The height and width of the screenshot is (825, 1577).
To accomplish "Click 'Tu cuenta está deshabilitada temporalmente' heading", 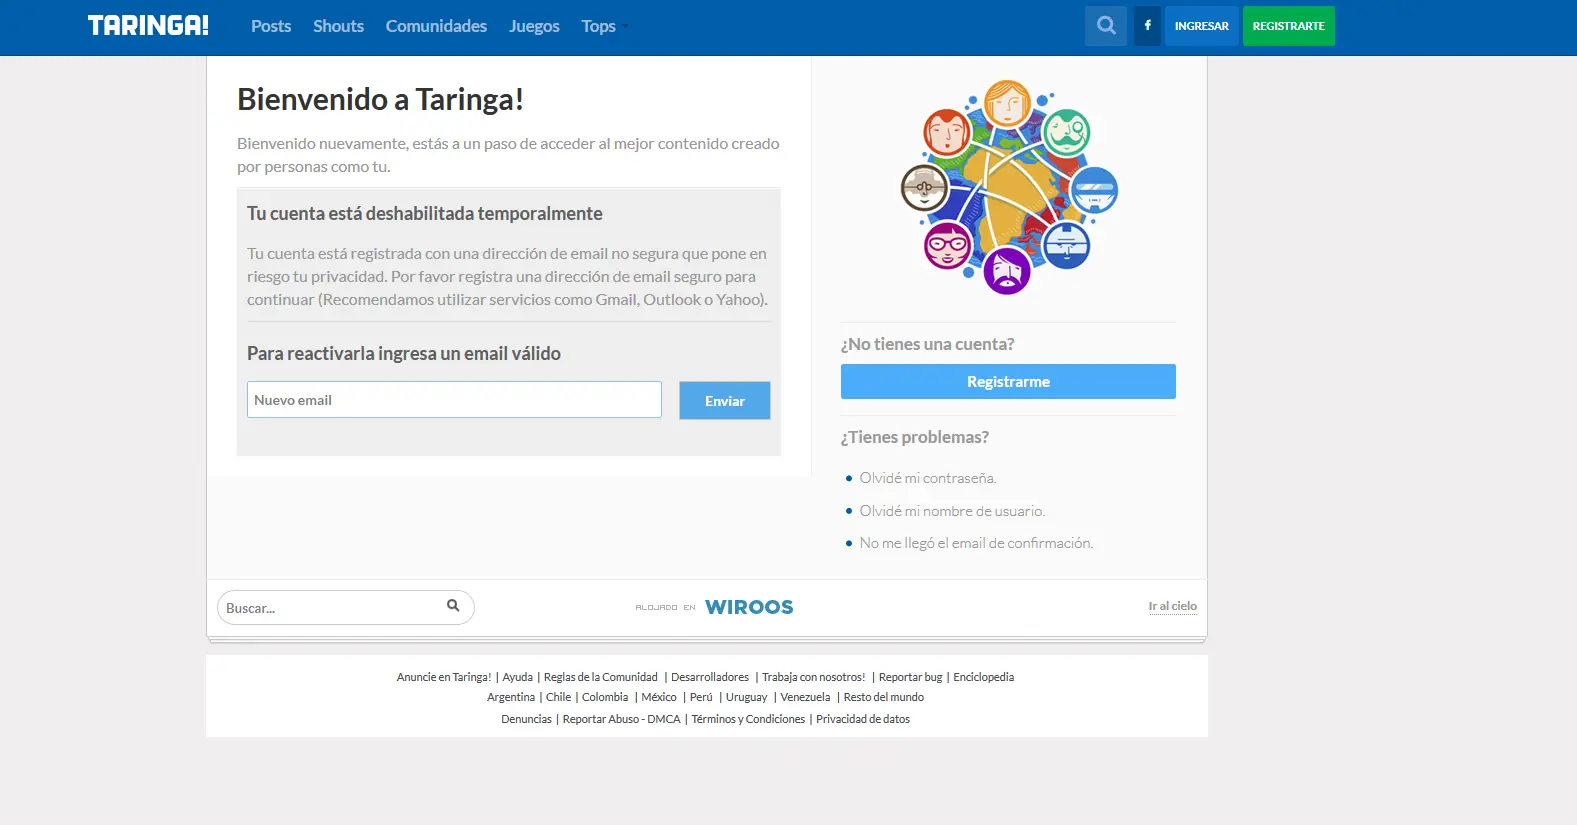I will 425,213.
